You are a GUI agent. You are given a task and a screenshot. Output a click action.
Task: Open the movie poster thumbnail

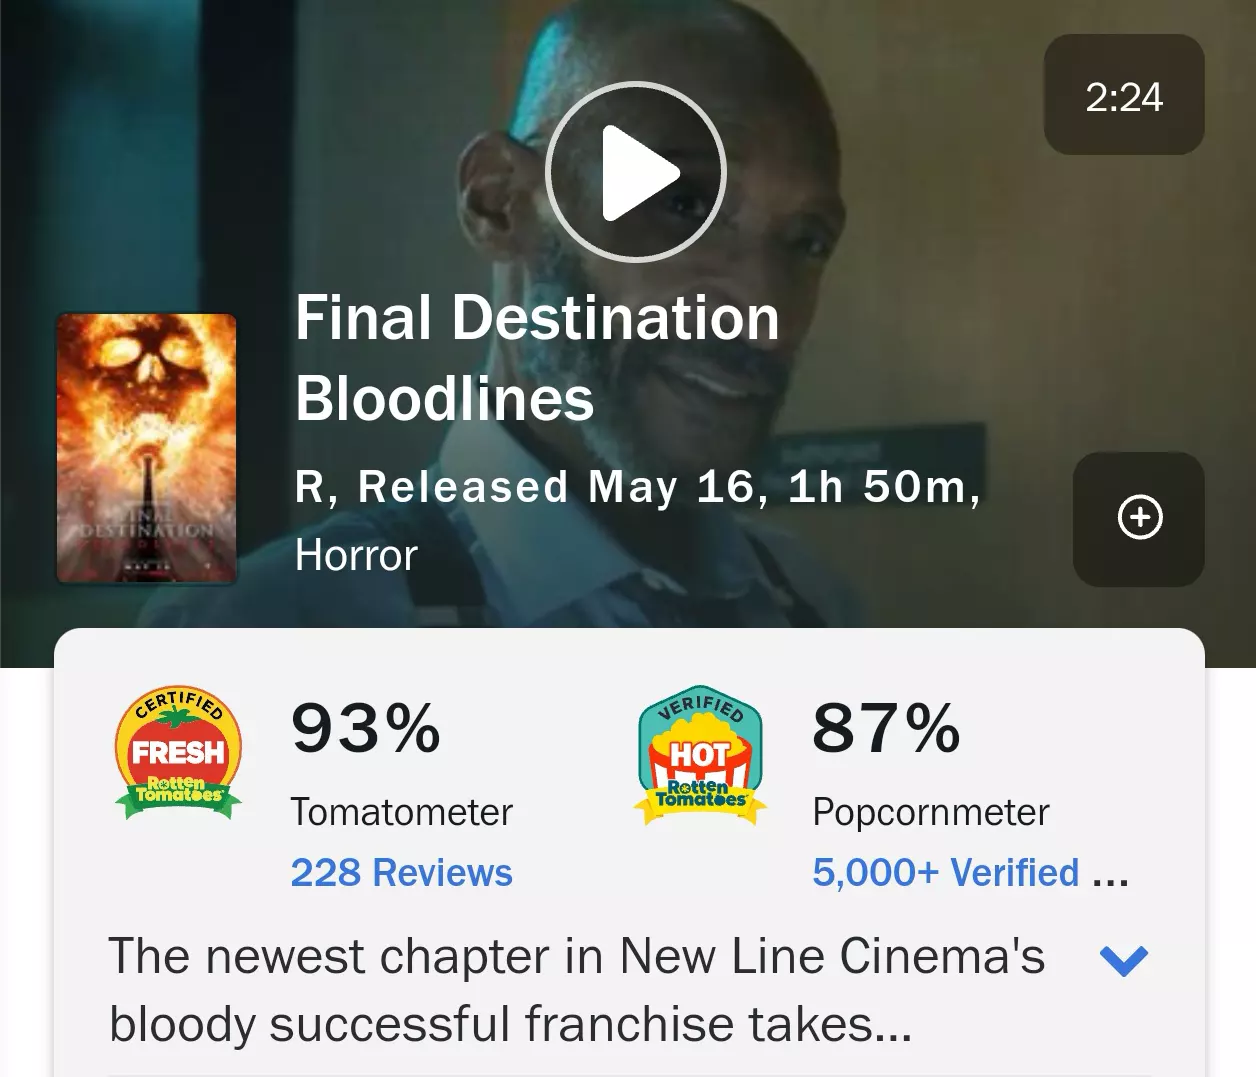coord(147,449)
